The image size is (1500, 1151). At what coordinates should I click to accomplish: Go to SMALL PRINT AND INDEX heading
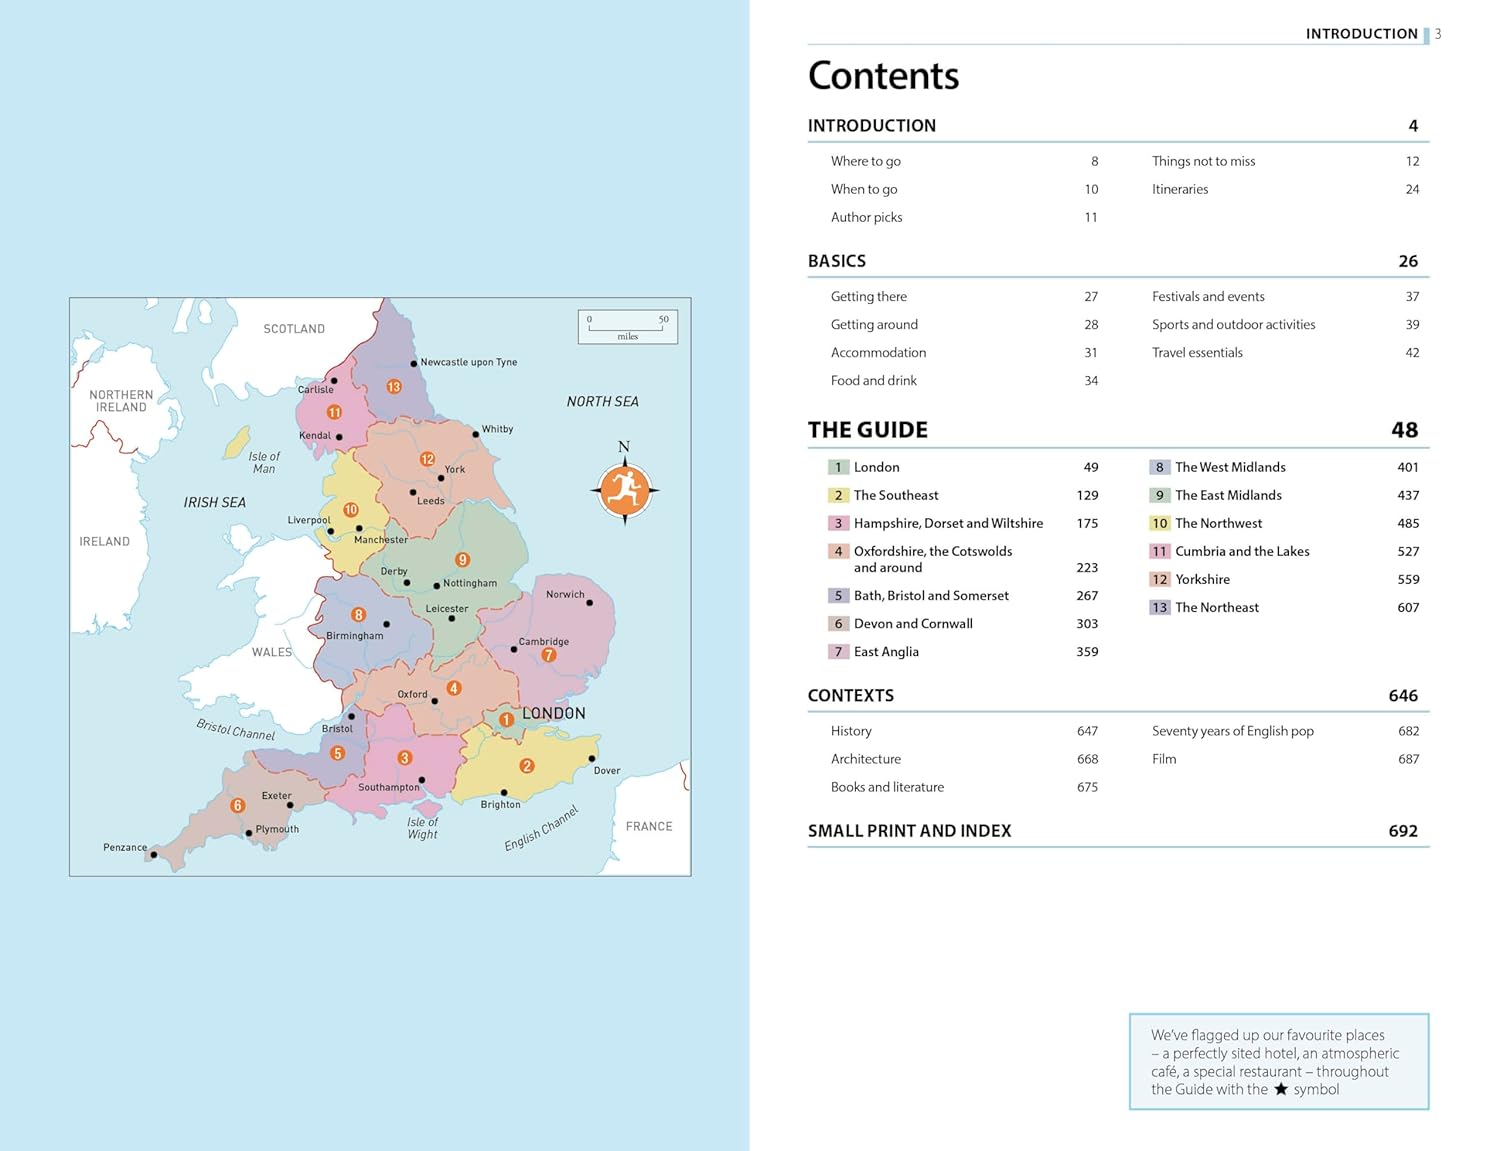click(909, 831)
